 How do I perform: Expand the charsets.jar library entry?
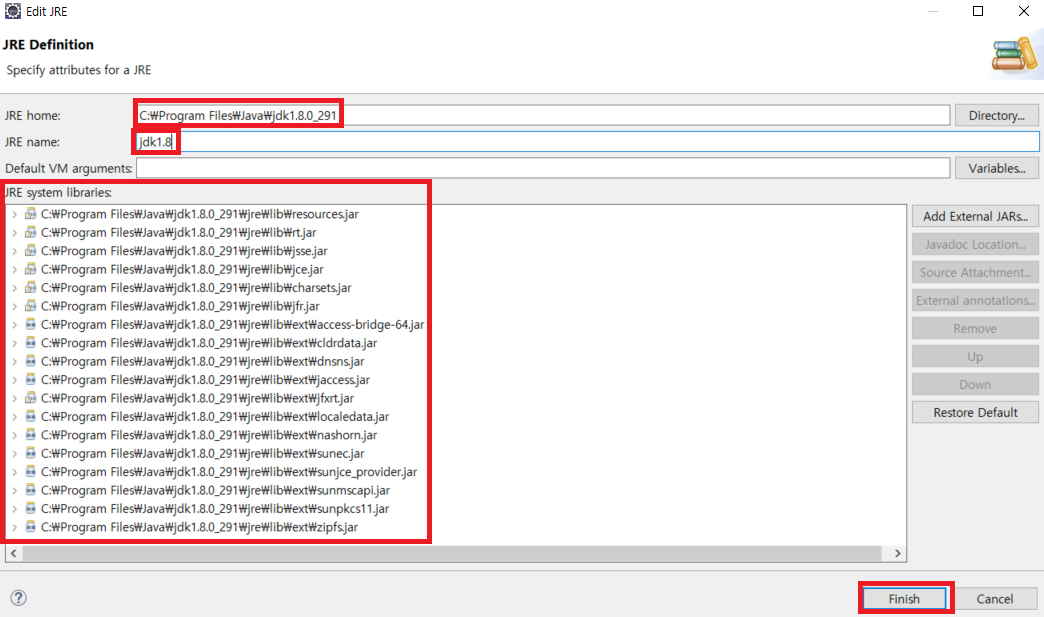[14, 288]
